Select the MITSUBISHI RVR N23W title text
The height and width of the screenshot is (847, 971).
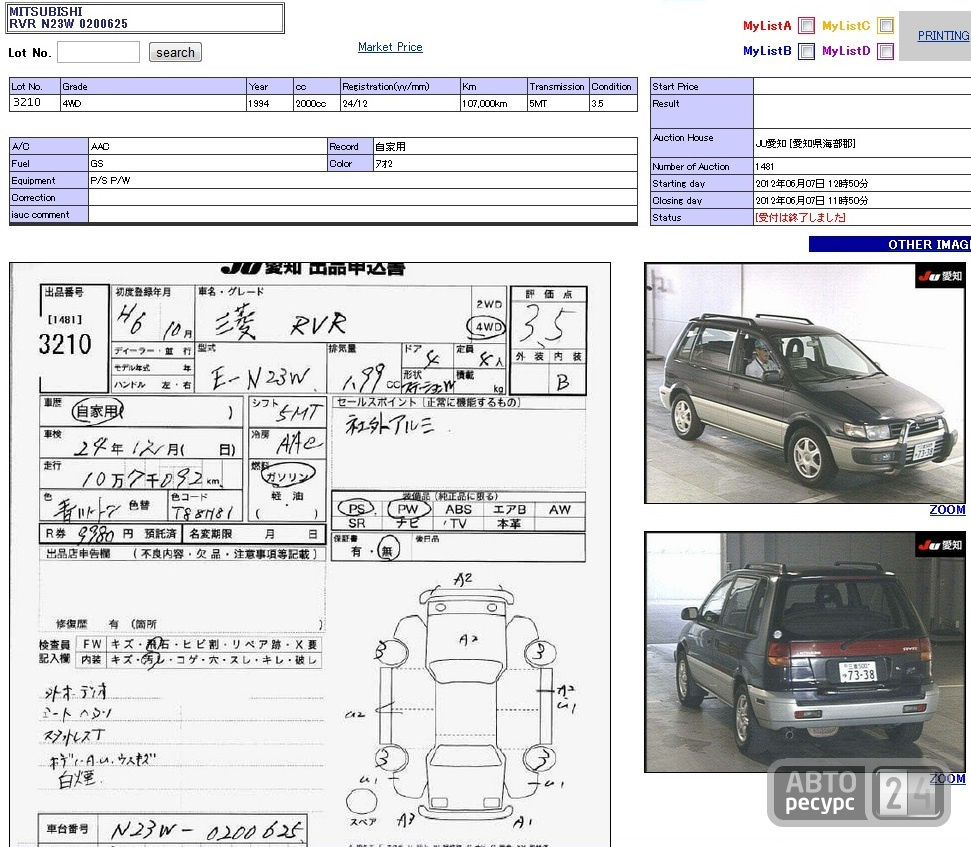point(68,17)
